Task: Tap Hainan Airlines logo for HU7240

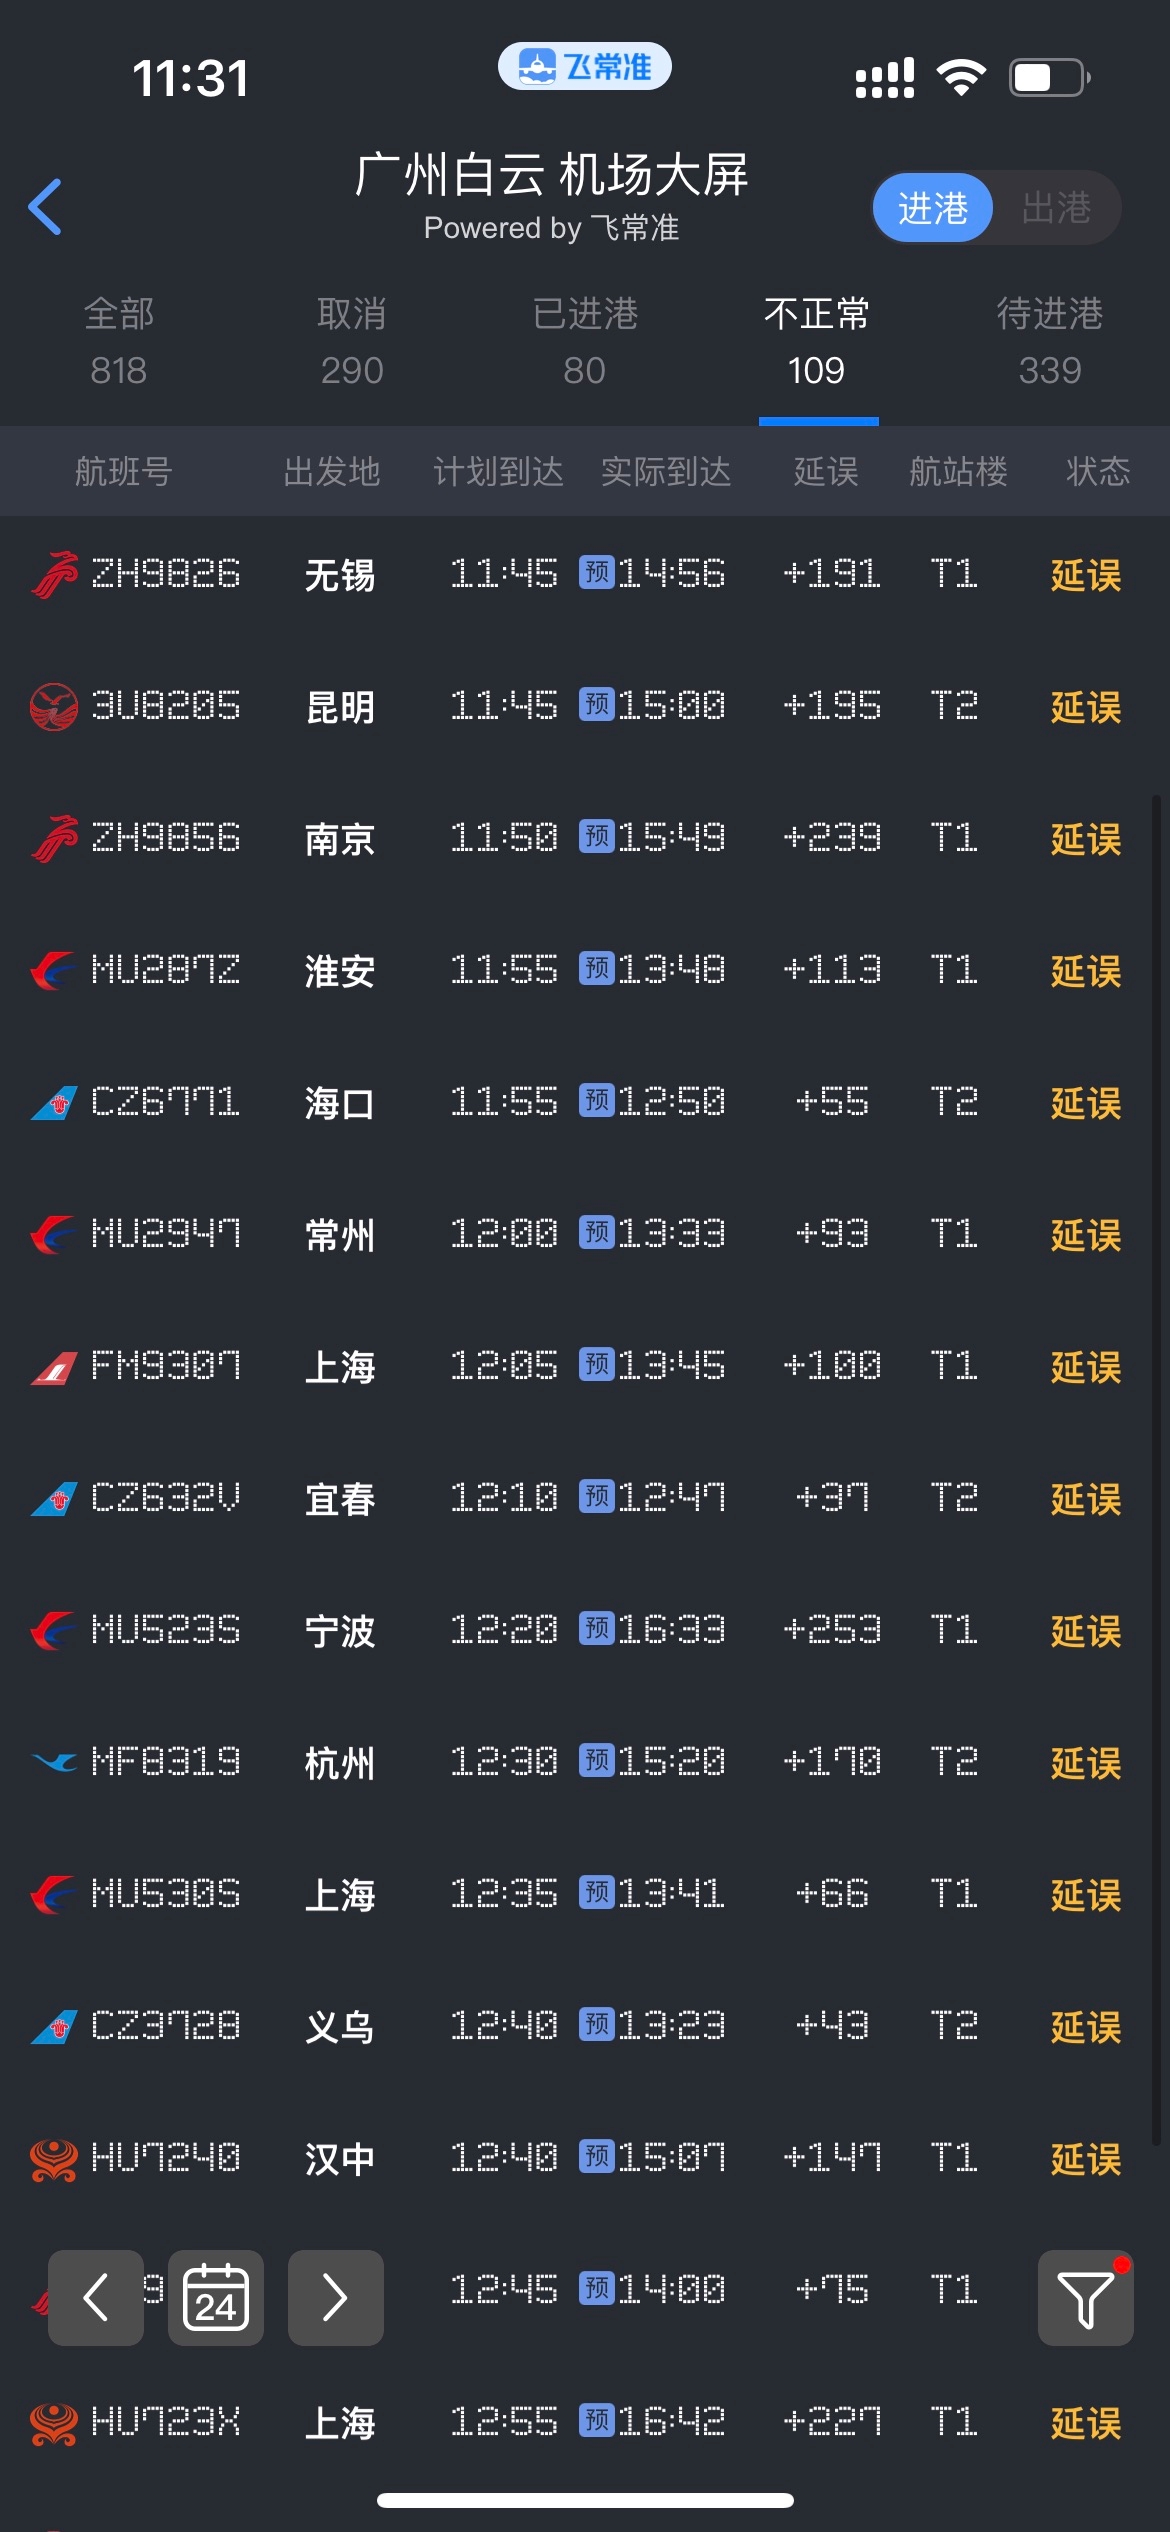Action: point(54,2159)
